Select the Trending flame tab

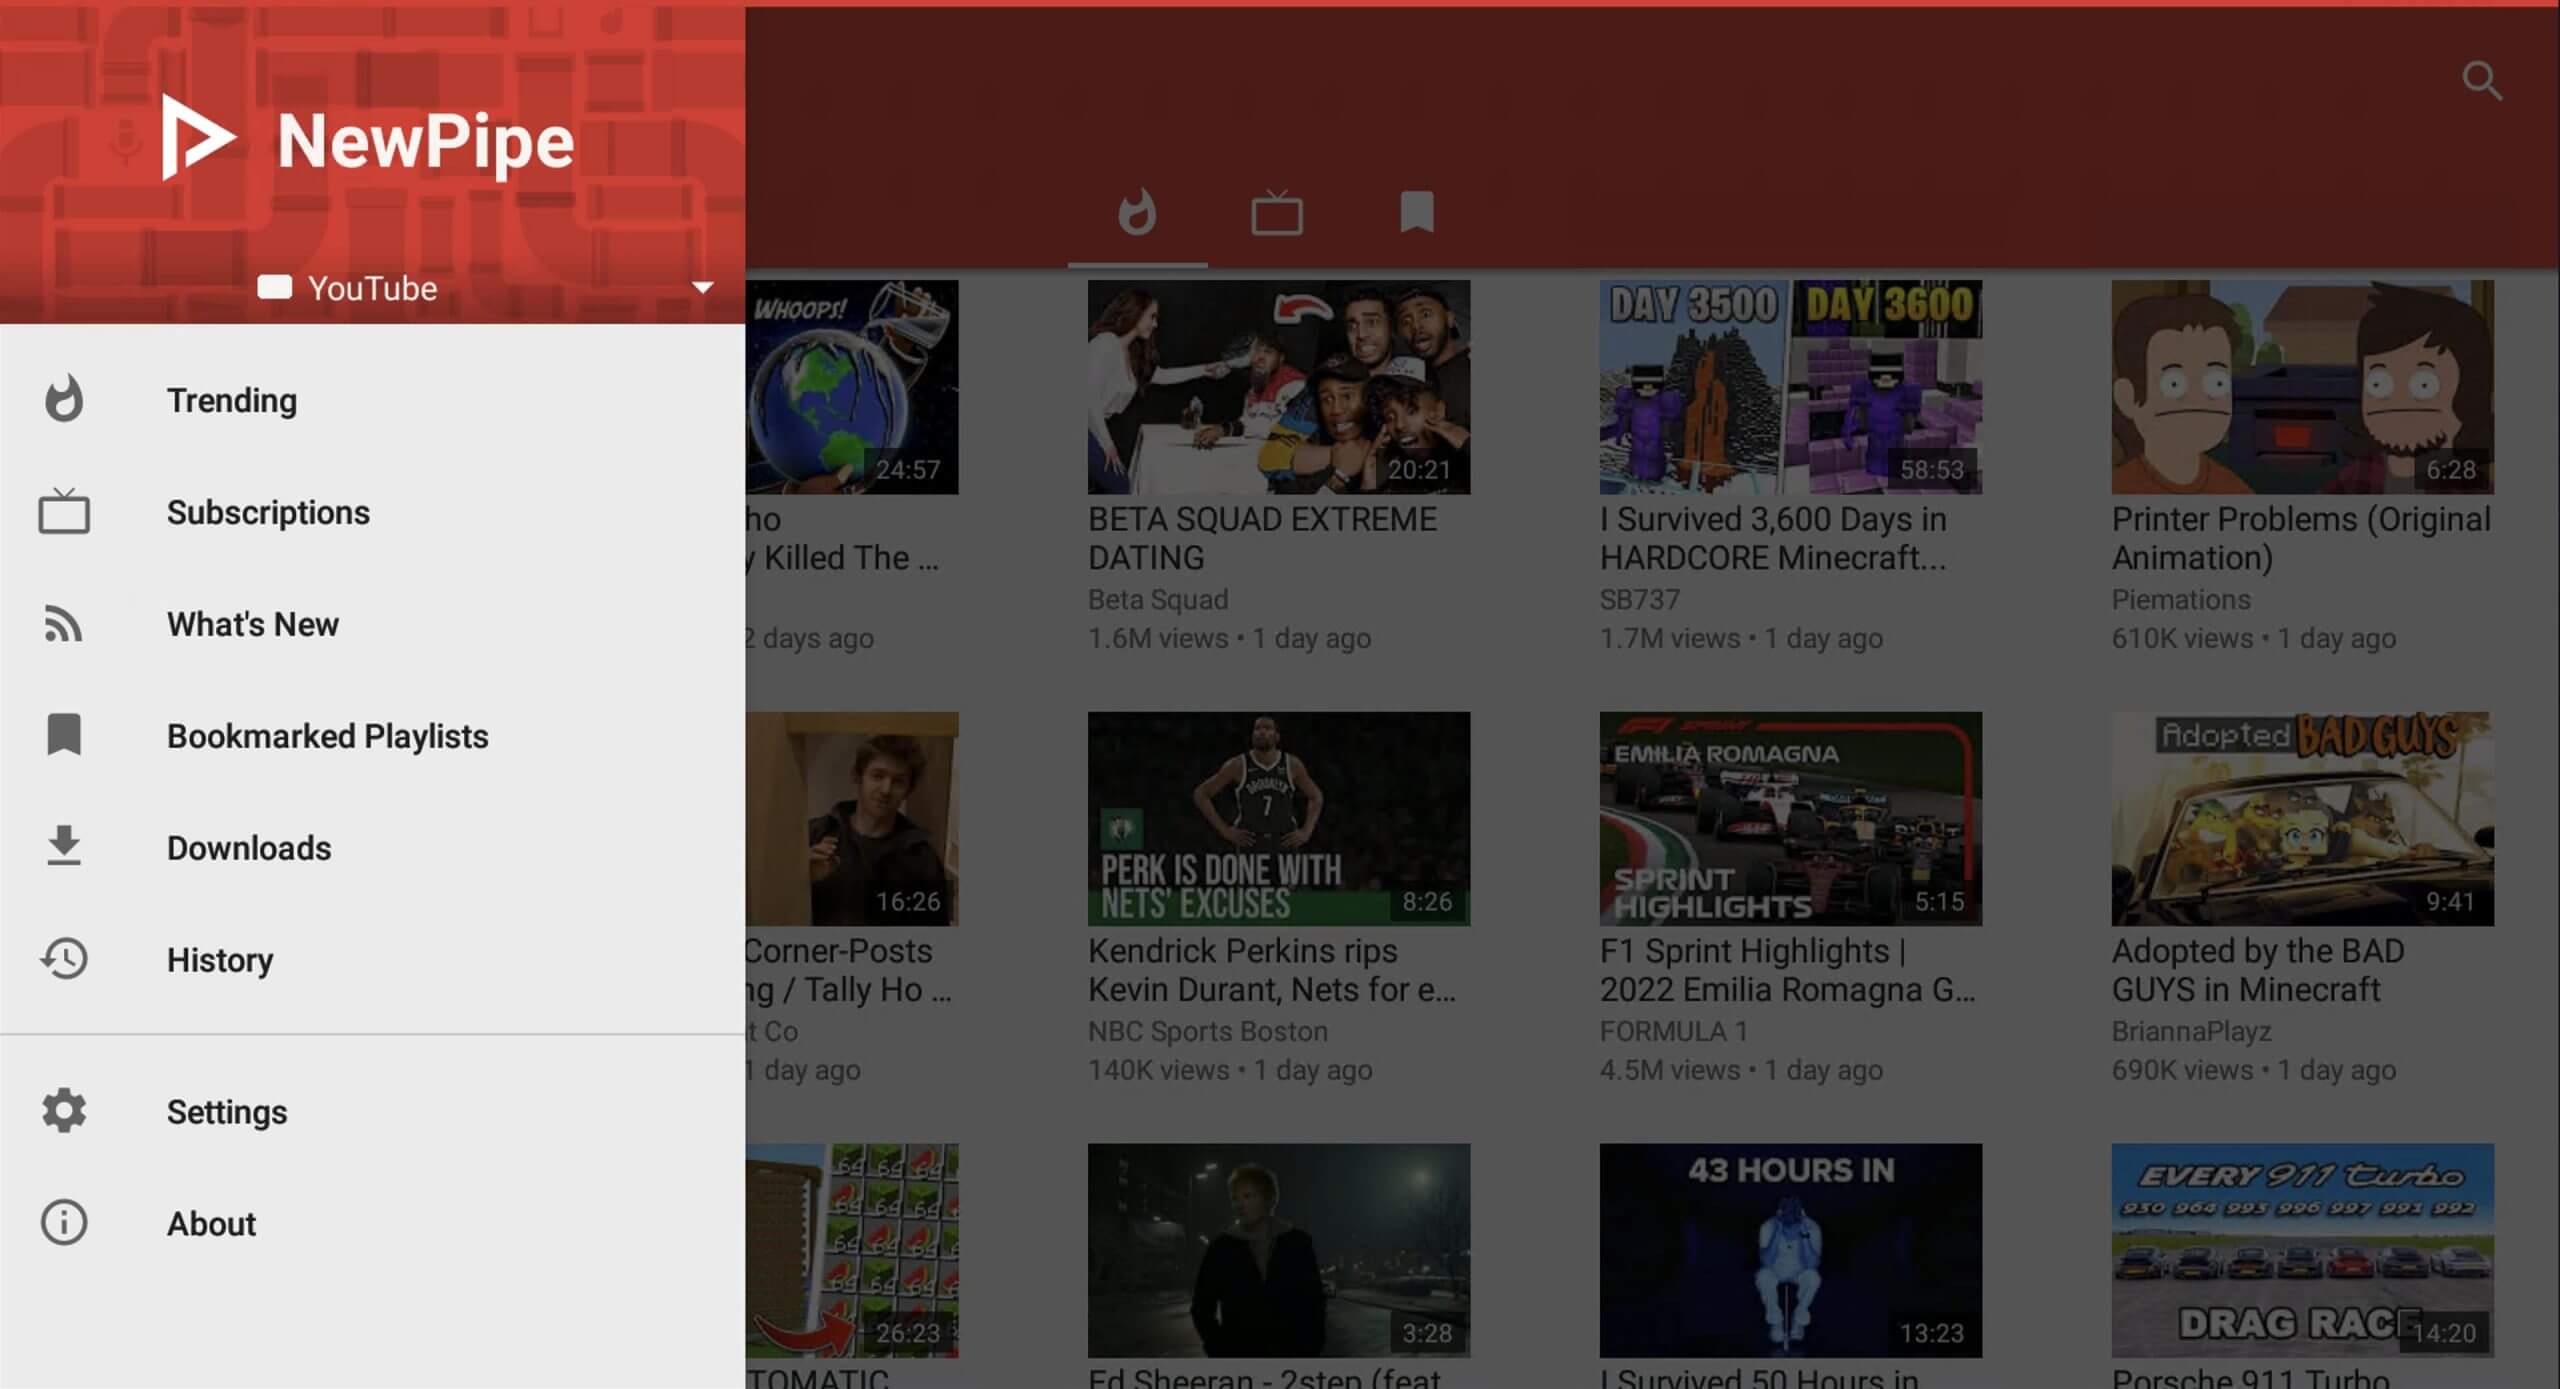(x=1137, y=213)
